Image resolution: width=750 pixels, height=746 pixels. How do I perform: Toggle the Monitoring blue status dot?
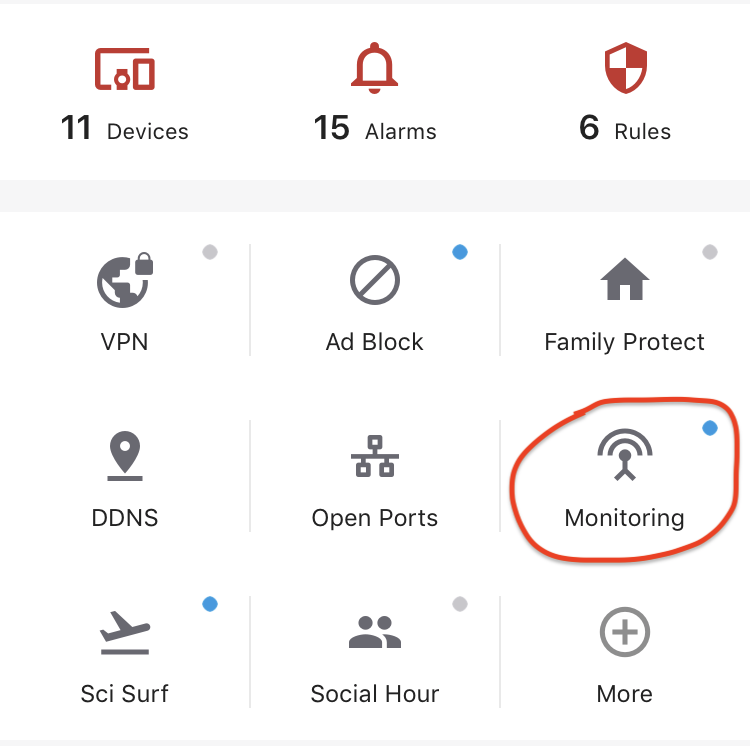[710, 428]
